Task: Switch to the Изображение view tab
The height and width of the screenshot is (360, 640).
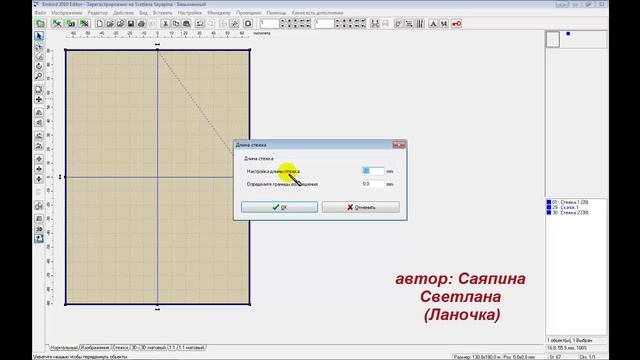Action: tap(95, 348)
